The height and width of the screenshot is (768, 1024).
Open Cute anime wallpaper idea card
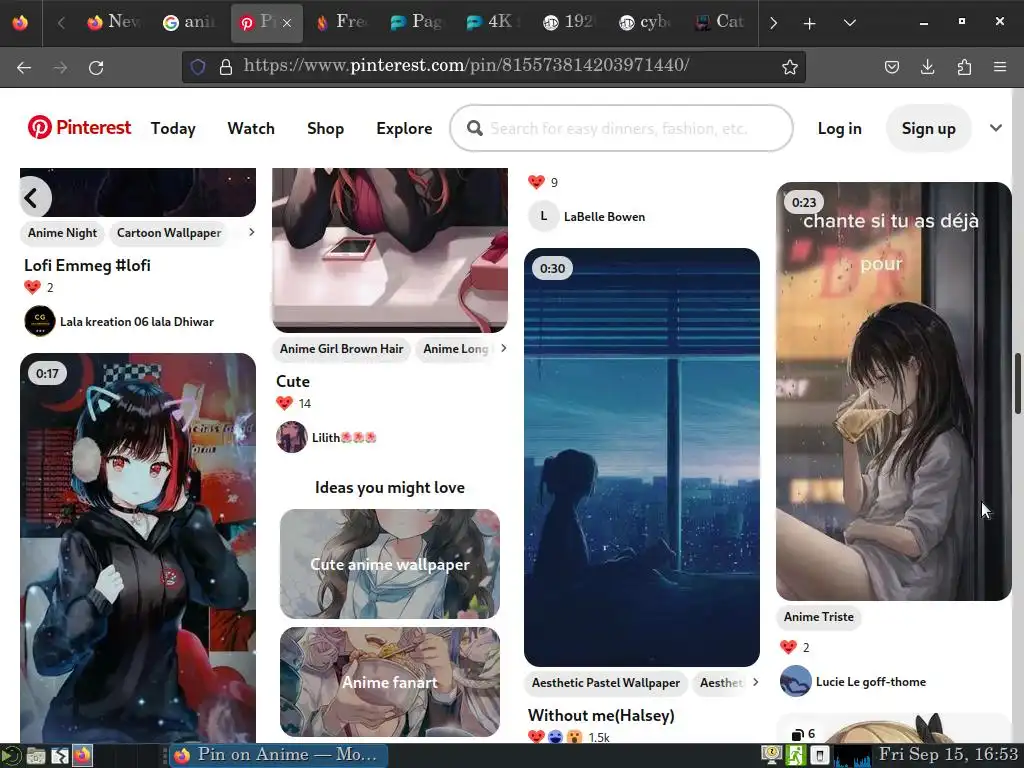[x=390, y=564]
